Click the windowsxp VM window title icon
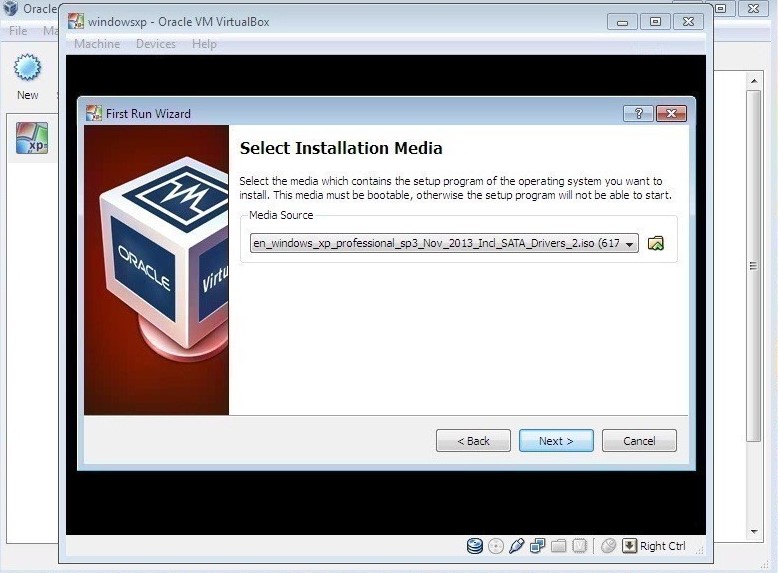This screenshot has width=778, height=573. point(76,21)
